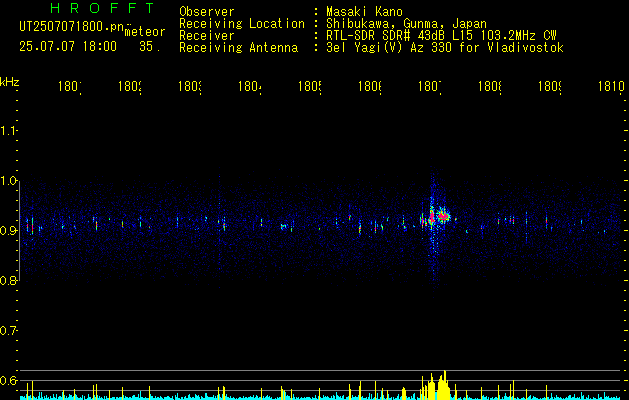Image resolution: width=629 pixels, height=400 pixels.
Task: Click the 1801 time axis marker
Action: (70, 86)
